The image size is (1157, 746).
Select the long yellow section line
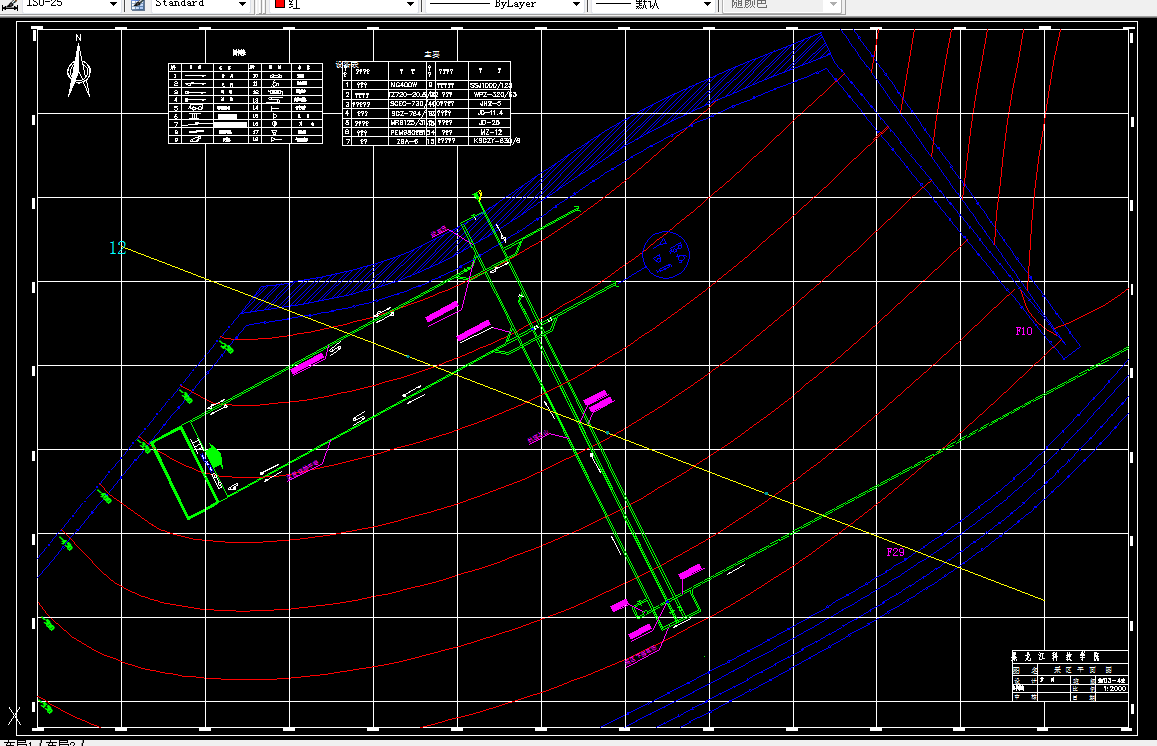tap(584, 425)
